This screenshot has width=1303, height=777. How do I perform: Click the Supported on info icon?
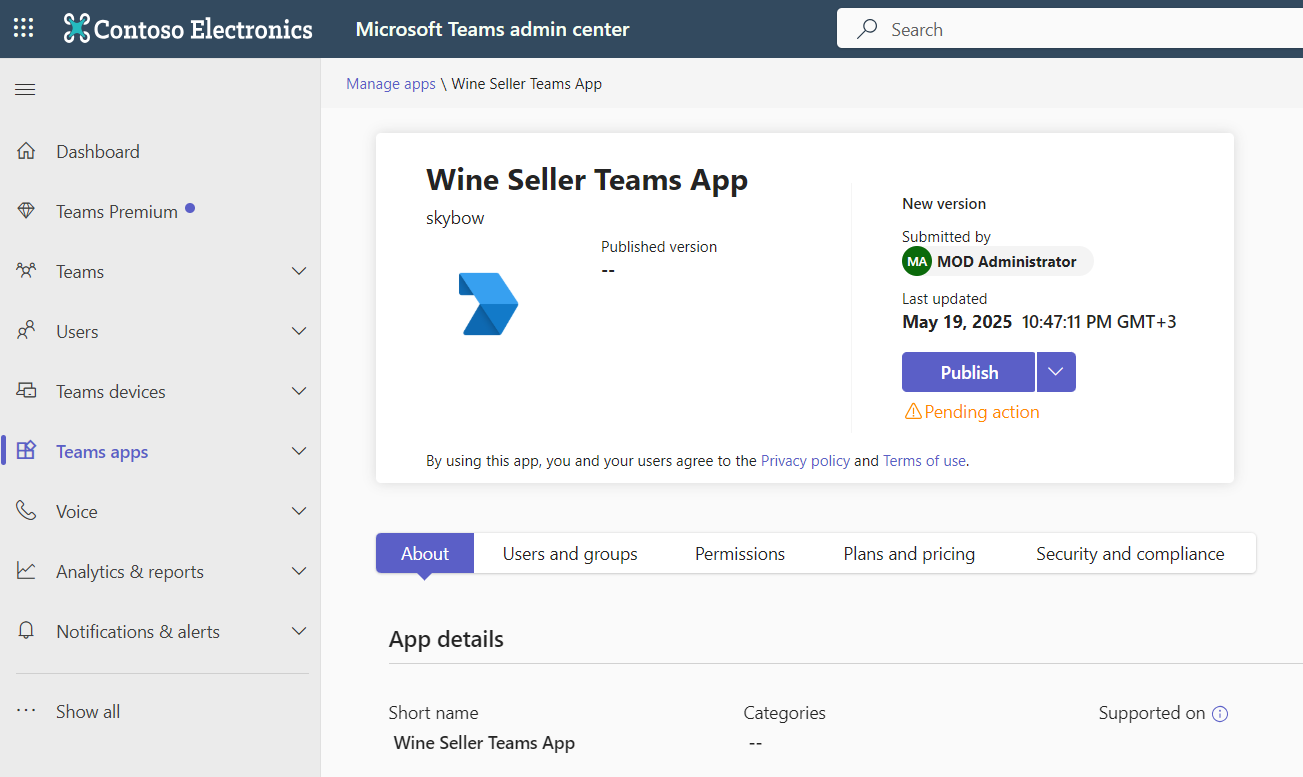tap(1220, 714)
